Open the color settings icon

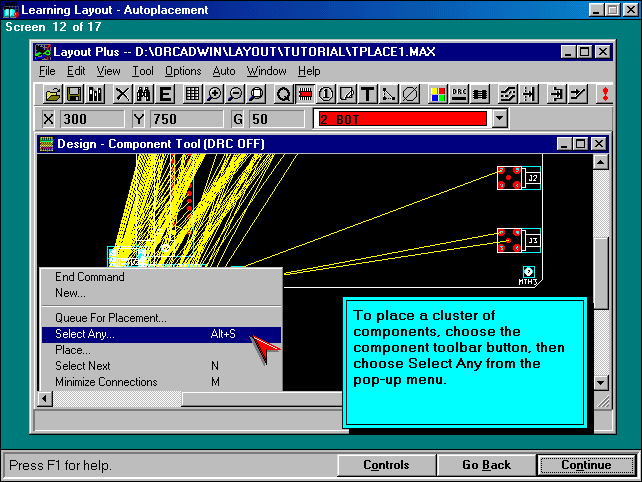[x=438, y=94]
